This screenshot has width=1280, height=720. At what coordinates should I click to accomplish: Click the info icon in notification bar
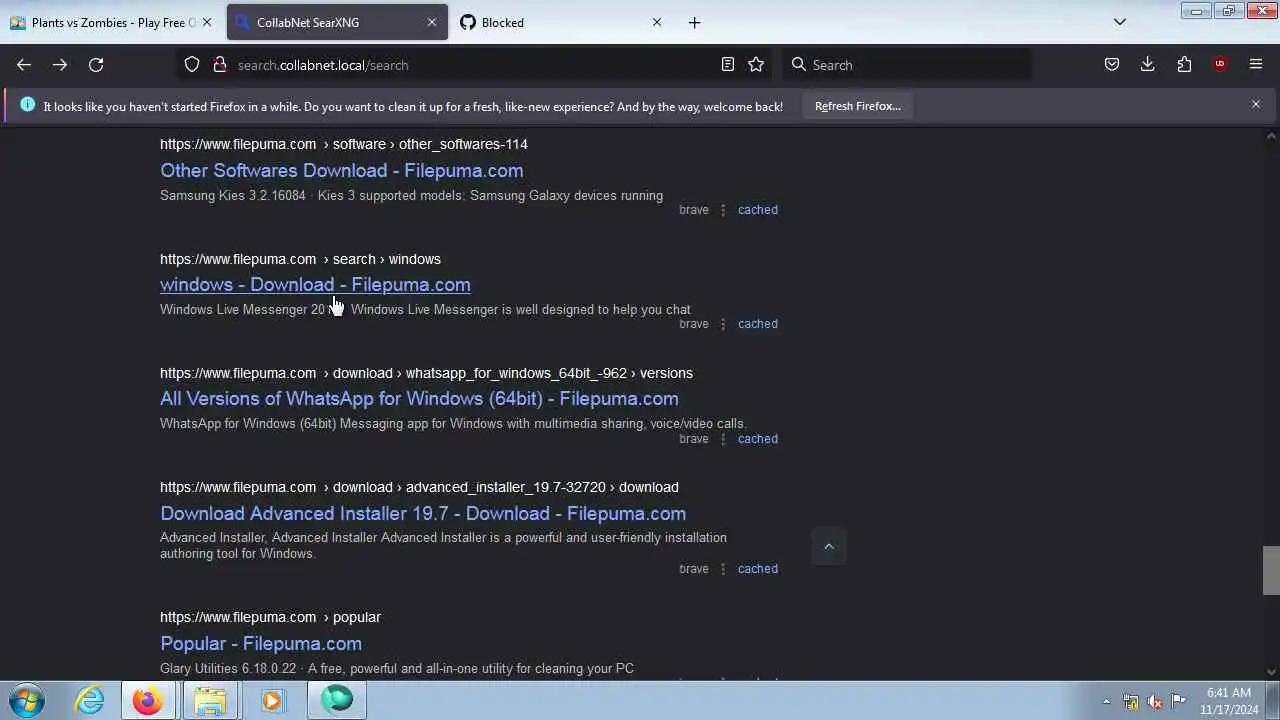pyautogui.click(x=27, y=105)
